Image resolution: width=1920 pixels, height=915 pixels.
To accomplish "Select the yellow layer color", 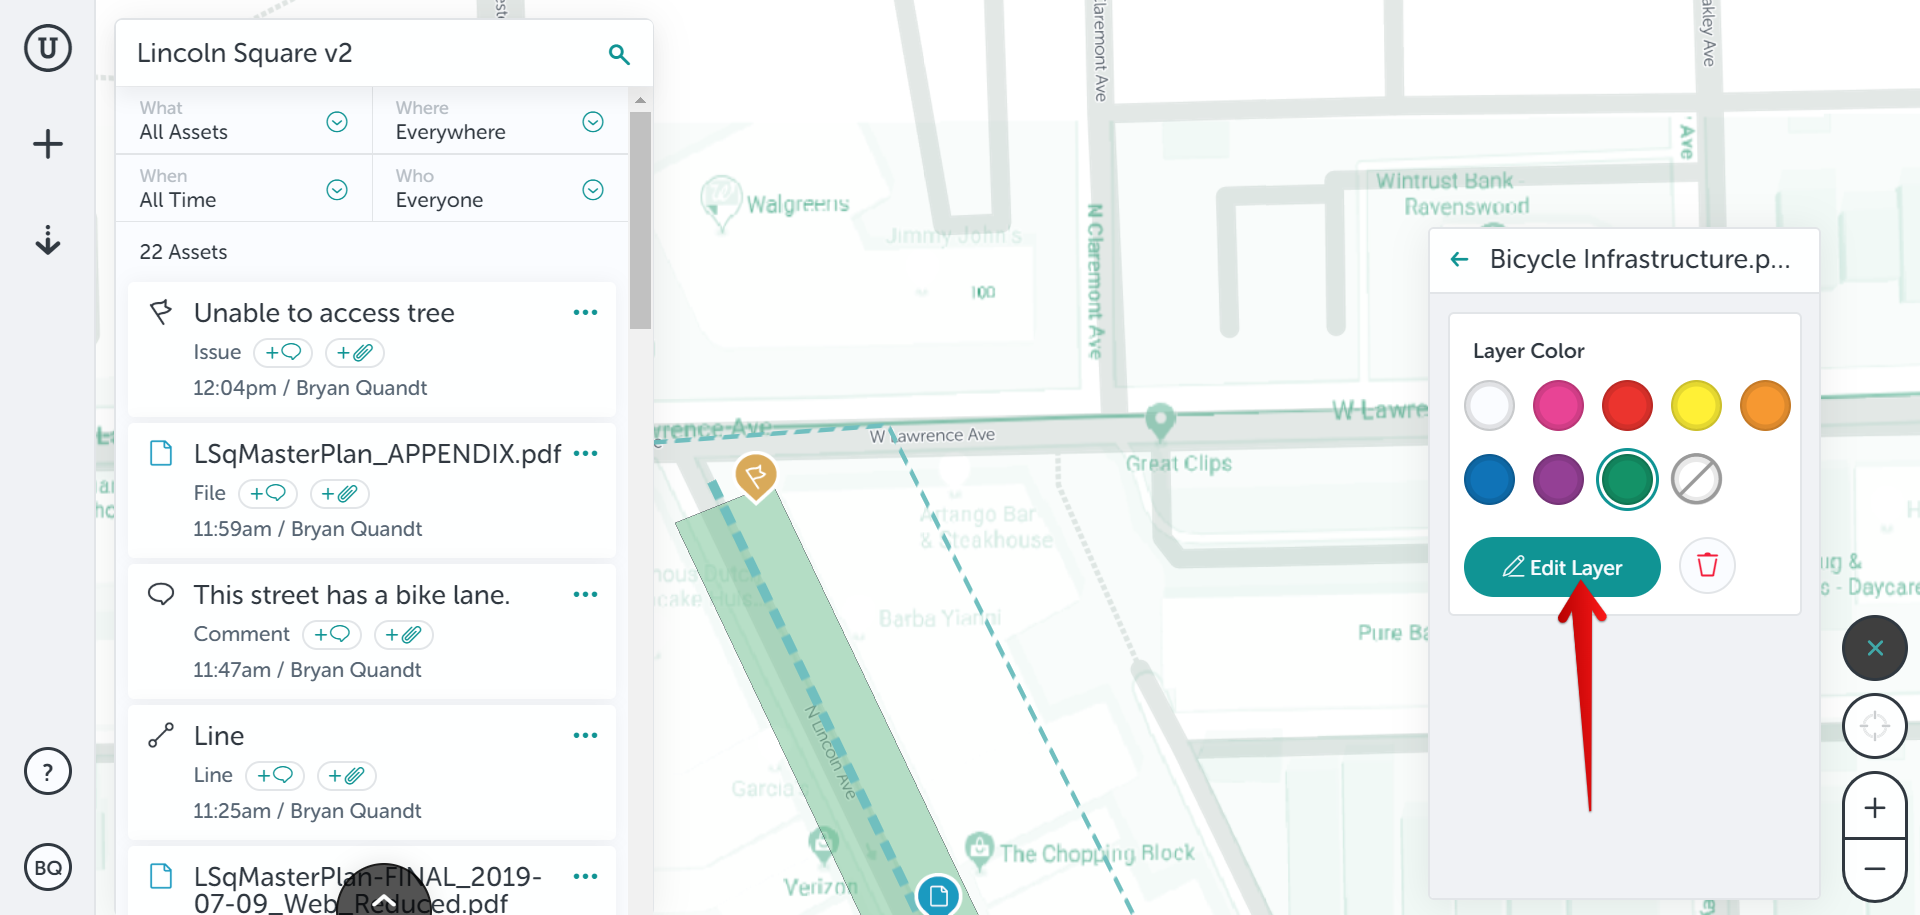I will (1696, 406).
